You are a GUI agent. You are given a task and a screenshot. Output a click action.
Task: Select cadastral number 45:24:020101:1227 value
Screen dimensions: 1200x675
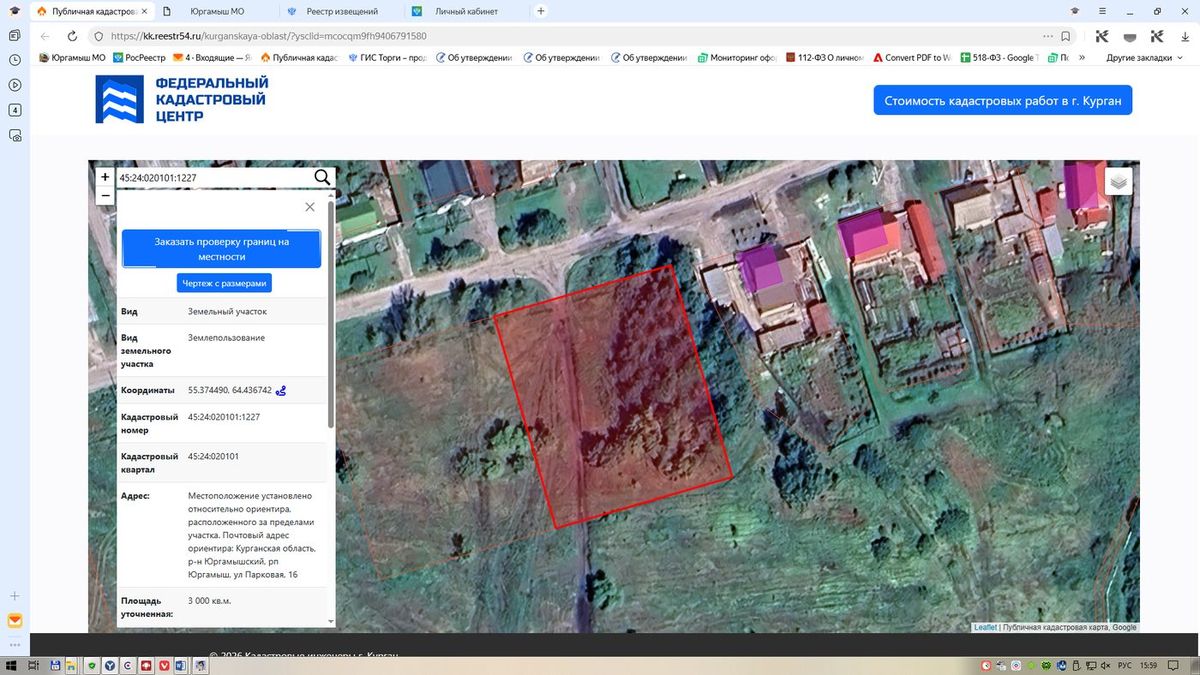224,417
